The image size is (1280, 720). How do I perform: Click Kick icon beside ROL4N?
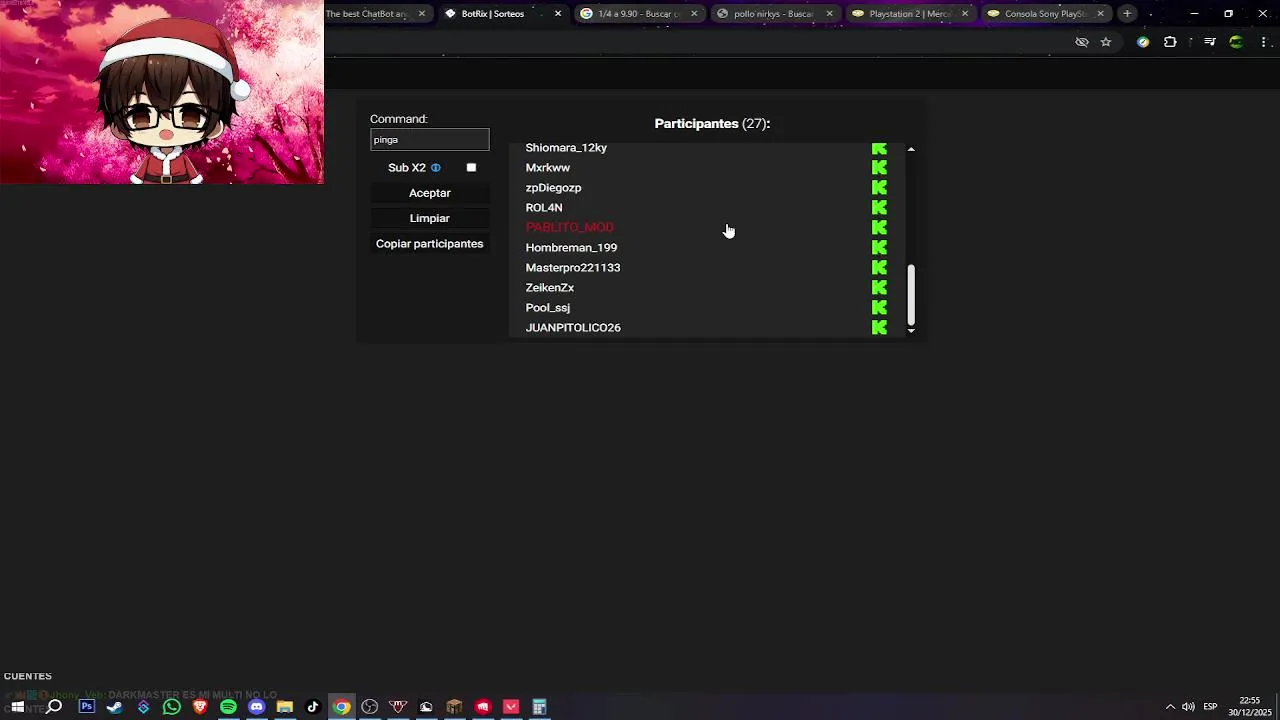(x=879, y=208)
